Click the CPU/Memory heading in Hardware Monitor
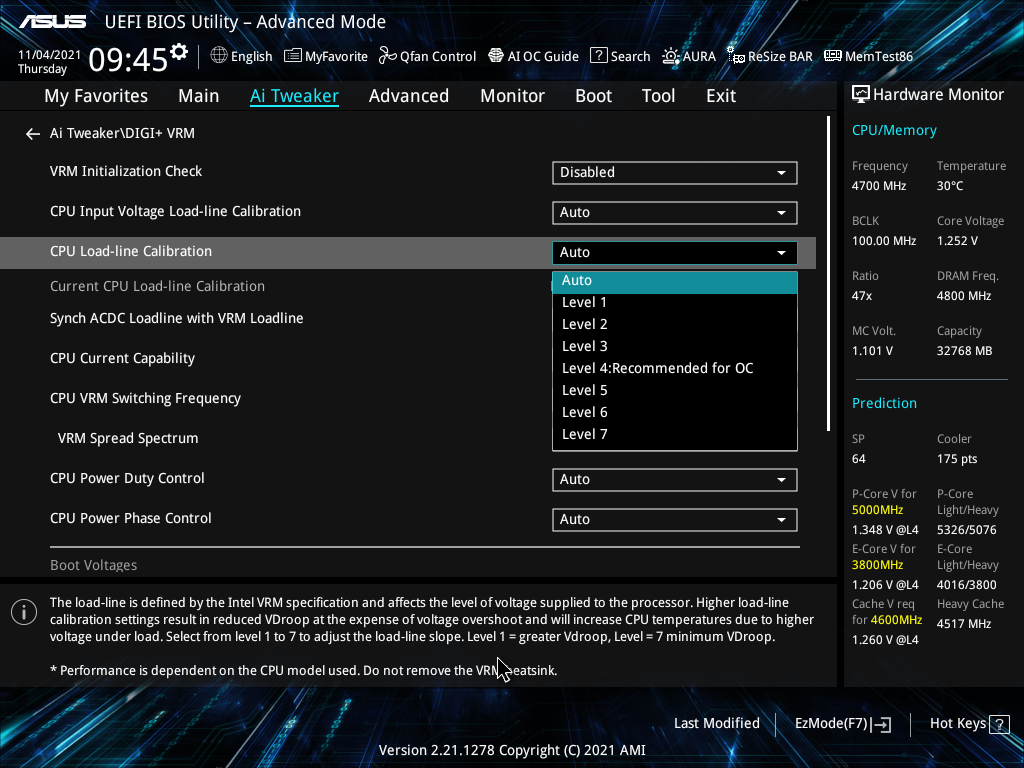The image size is (1024, 768). (894, 131)
